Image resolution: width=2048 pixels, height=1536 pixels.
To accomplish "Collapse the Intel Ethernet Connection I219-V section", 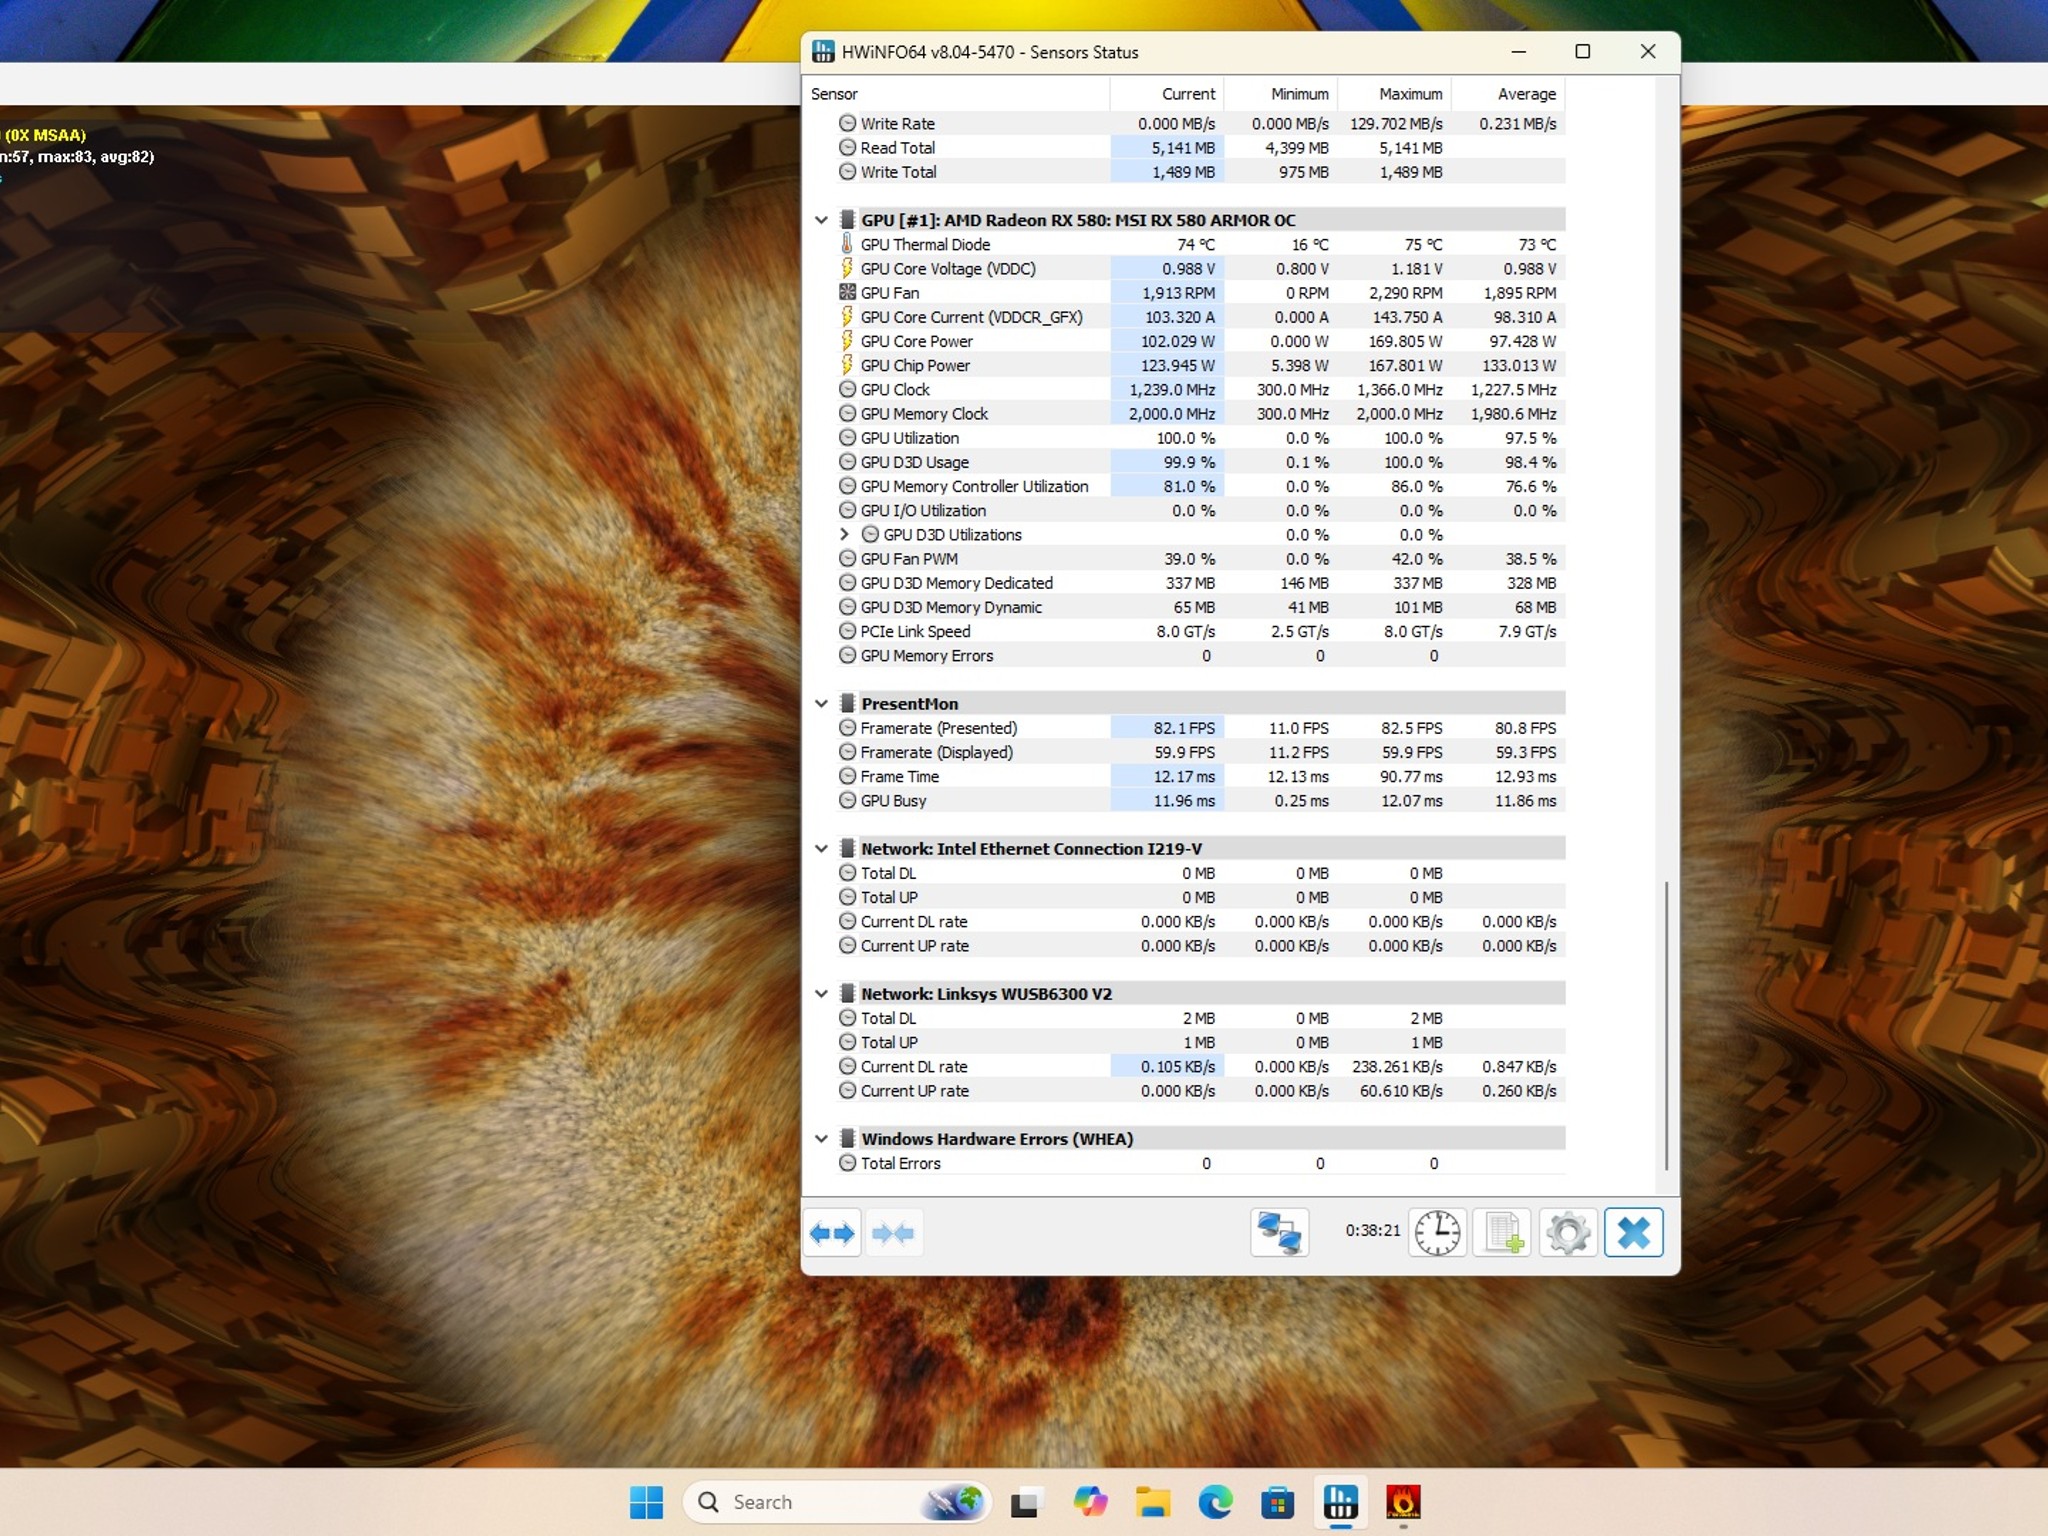I will coord(821,849).
